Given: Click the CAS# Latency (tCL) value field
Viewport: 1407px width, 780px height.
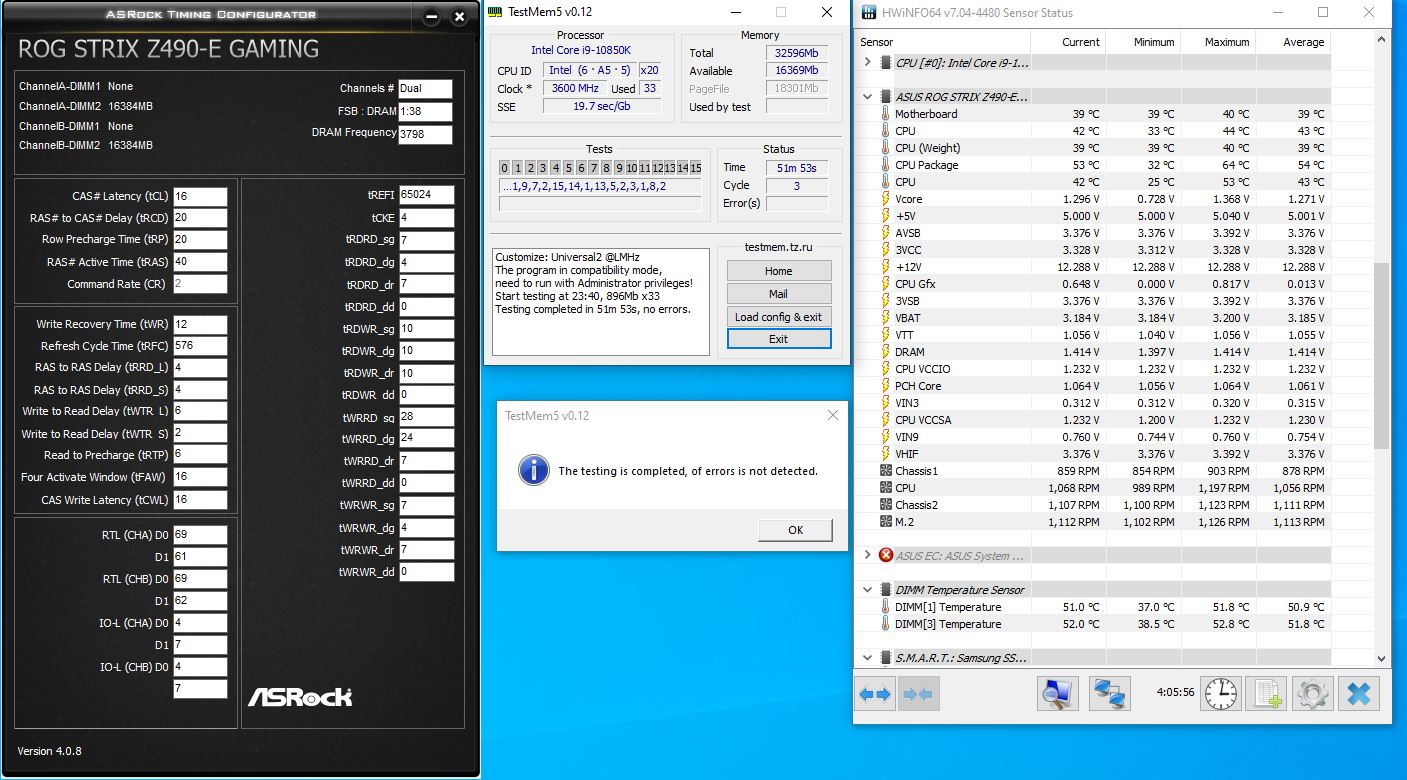Looking at the screenshot, I should (200, 196).
